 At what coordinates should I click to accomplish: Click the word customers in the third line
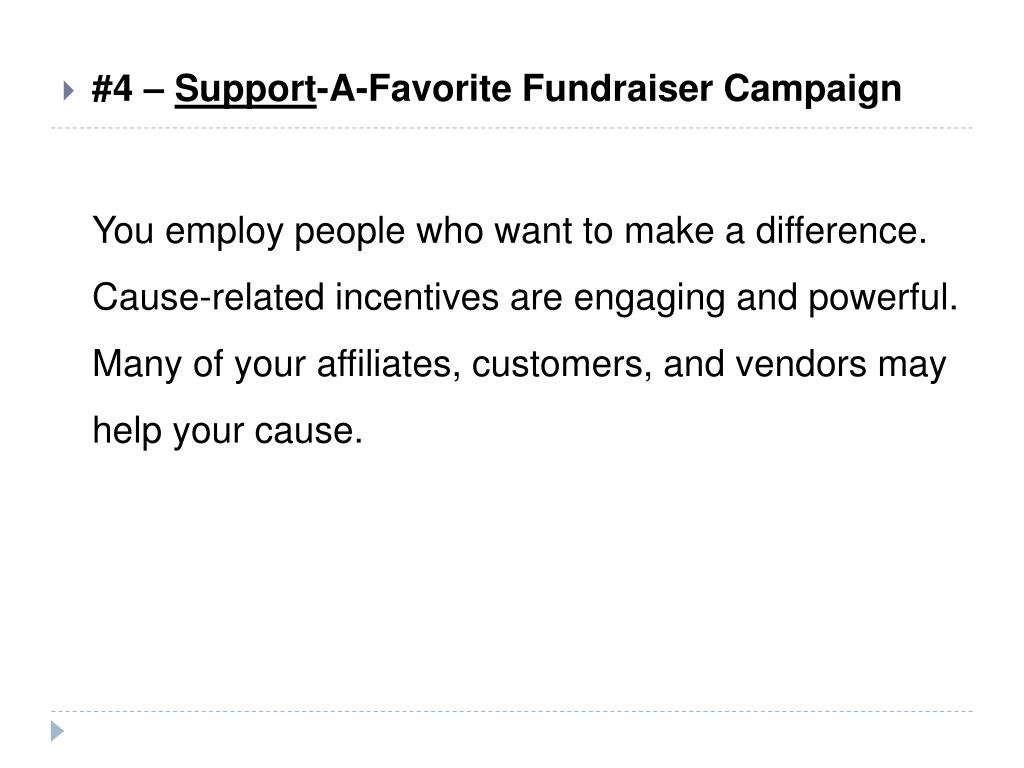[x=557, y=364]
